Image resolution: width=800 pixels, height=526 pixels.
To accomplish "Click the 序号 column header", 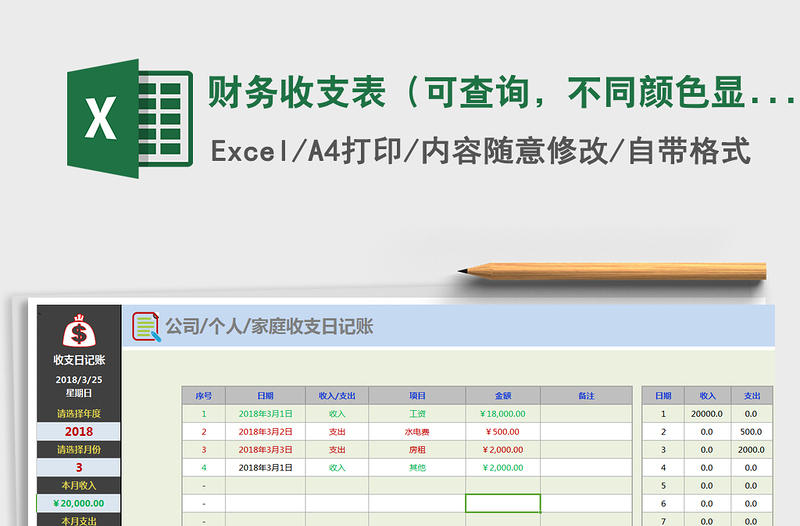I will (x=204, y=396).
